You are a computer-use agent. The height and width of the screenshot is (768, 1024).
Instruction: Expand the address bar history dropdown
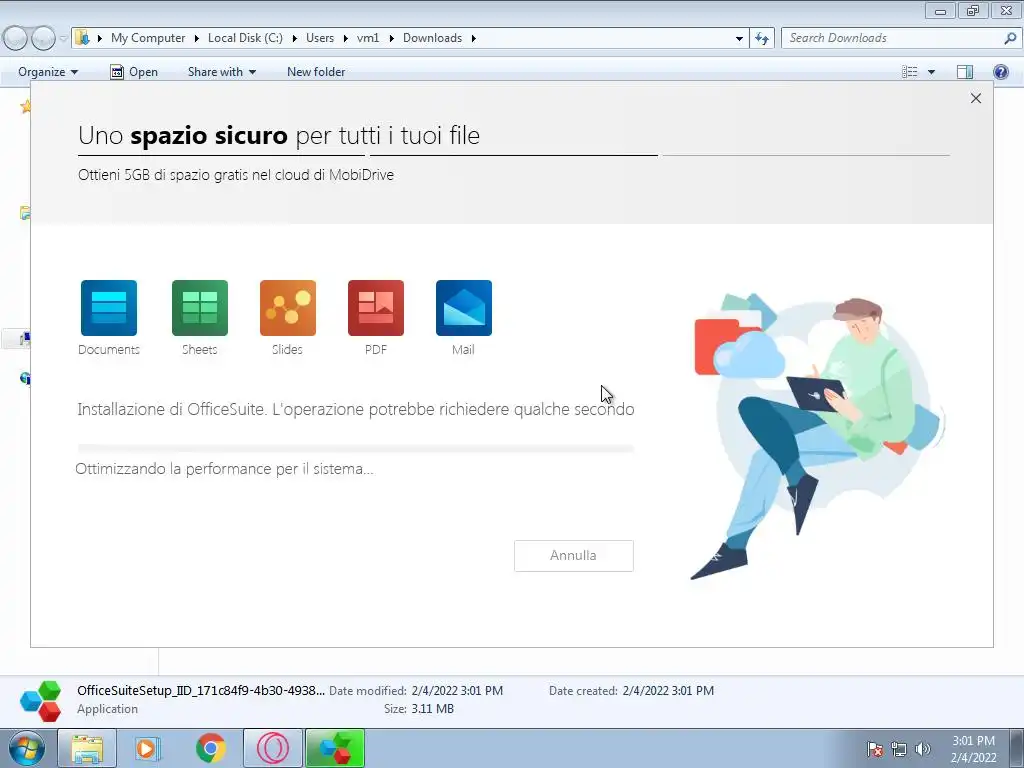tap(739, 38)
